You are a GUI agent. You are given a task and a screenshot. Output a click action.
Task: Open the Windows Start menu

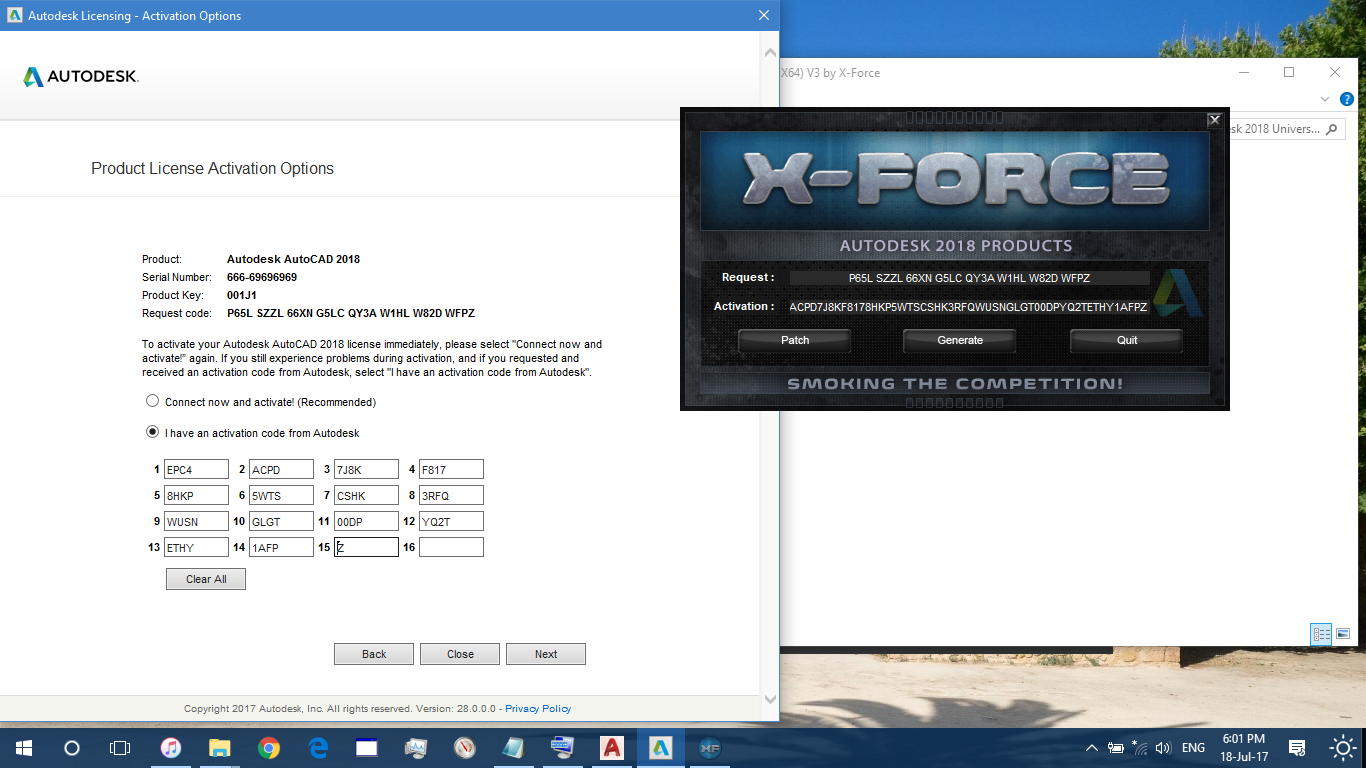23,748
